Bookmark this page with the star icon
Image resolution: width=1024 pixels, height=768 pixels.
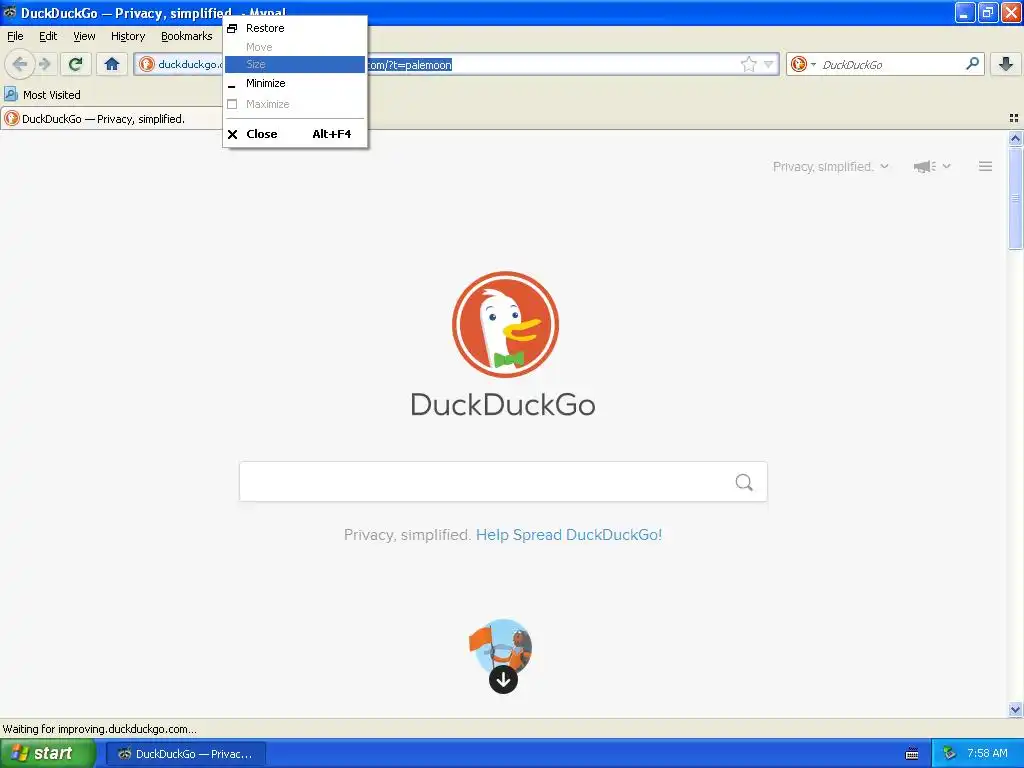748,64
